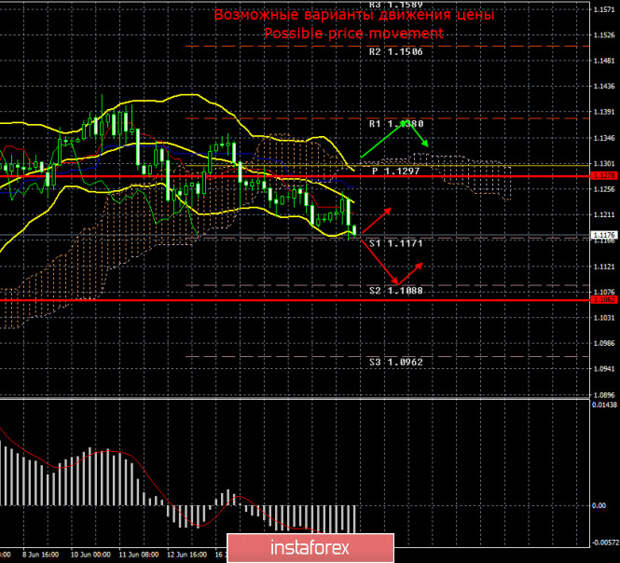This screenshot has width=620, height=563.
Task: Click the 1.0896 price axis value
Action: pos(605,395)
